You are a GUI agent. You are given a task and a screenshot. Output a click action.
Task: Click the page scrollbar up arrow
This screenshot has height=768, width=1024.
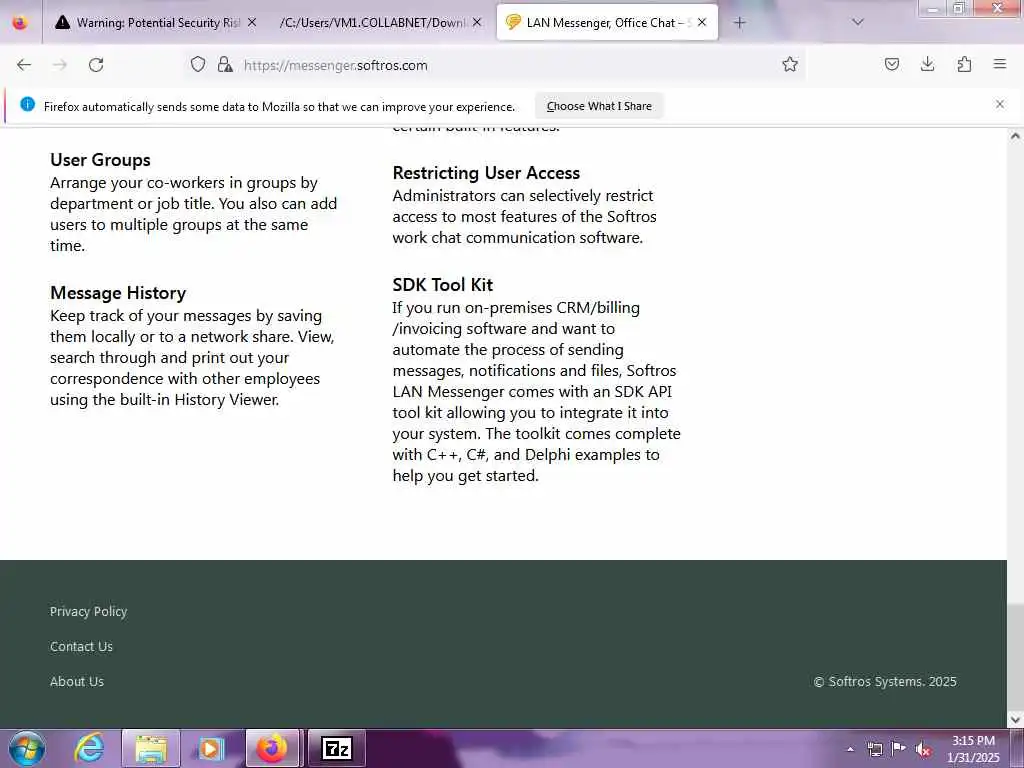[x=1015, y=136]
